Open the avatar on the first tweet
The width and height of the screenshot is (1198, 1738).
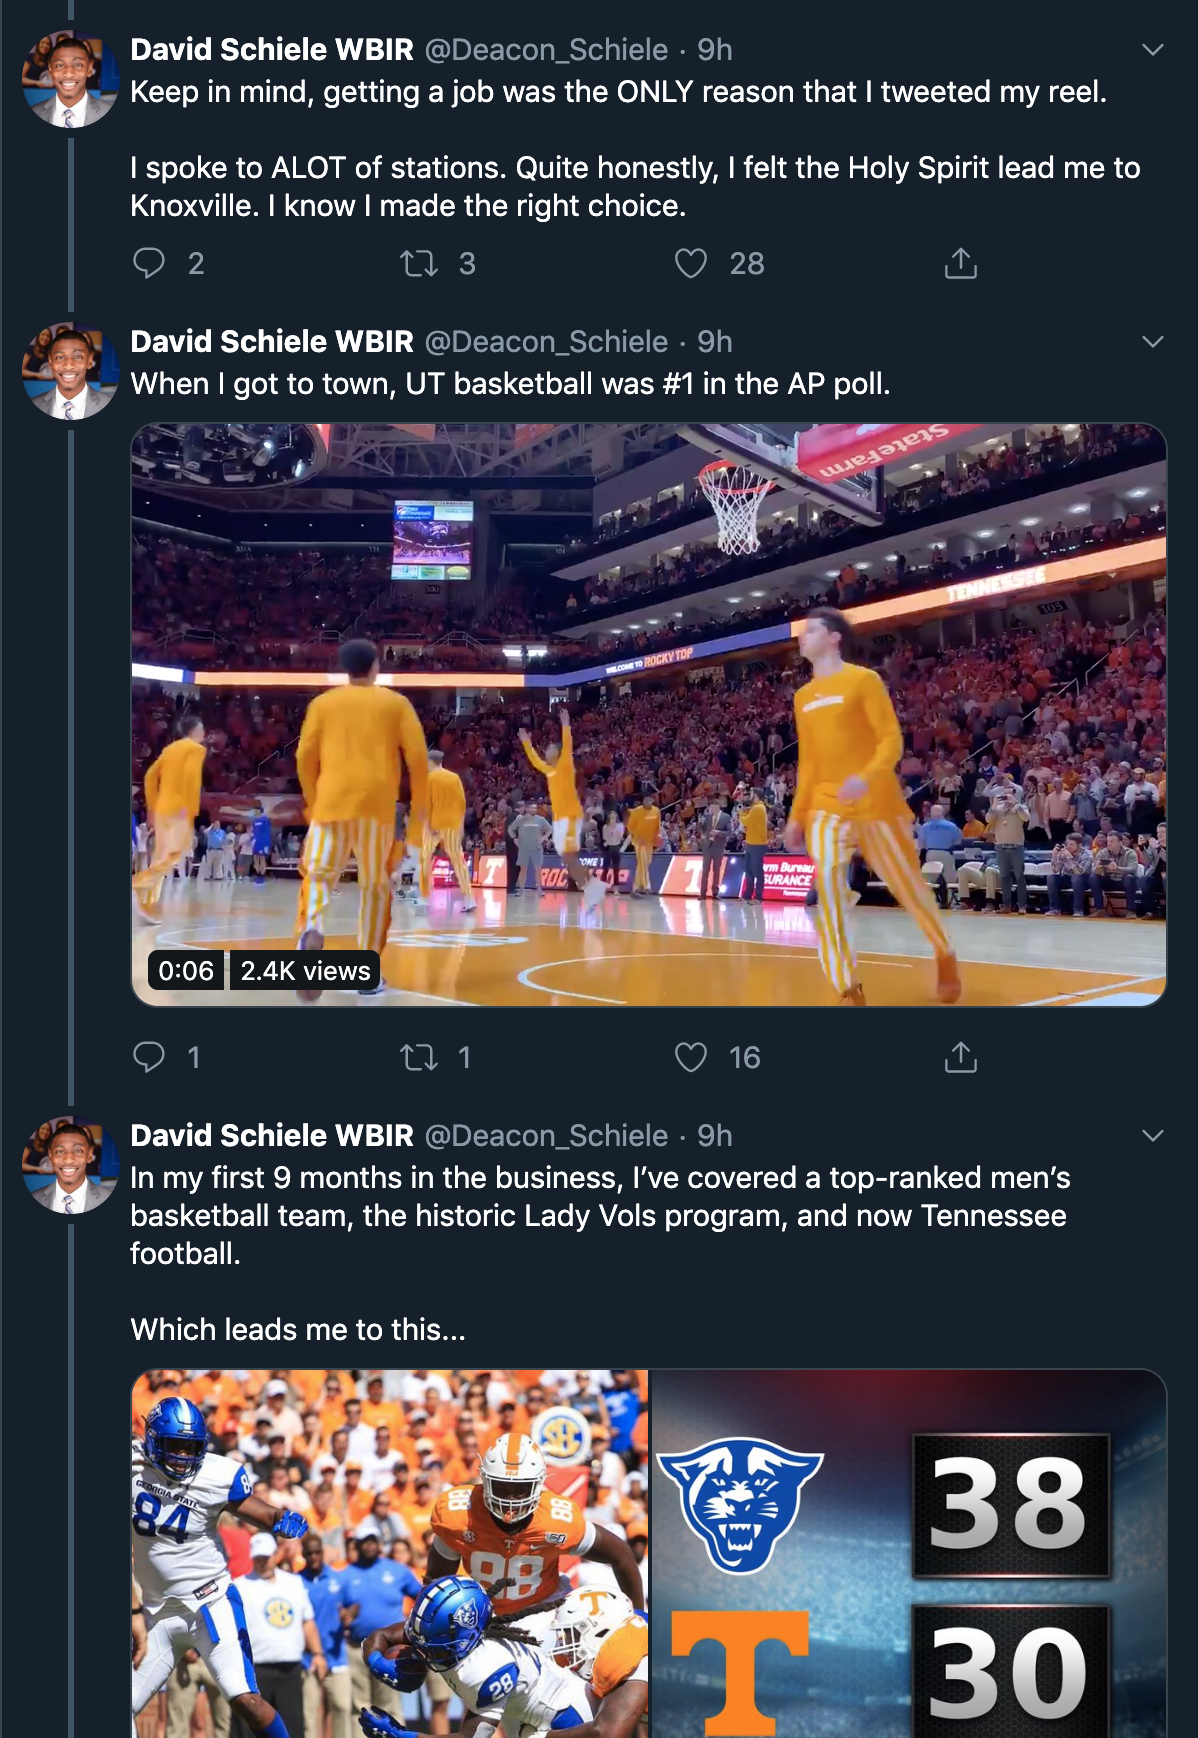70,78
